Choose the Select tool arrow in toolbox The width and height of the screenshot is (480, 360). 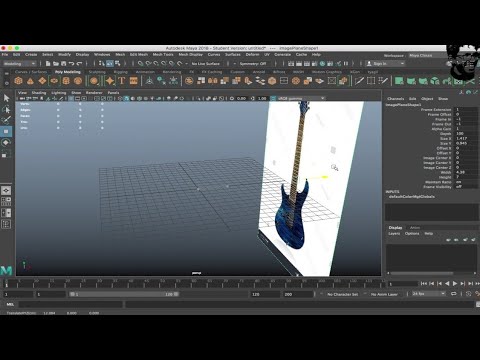click(x=6, y=98)
